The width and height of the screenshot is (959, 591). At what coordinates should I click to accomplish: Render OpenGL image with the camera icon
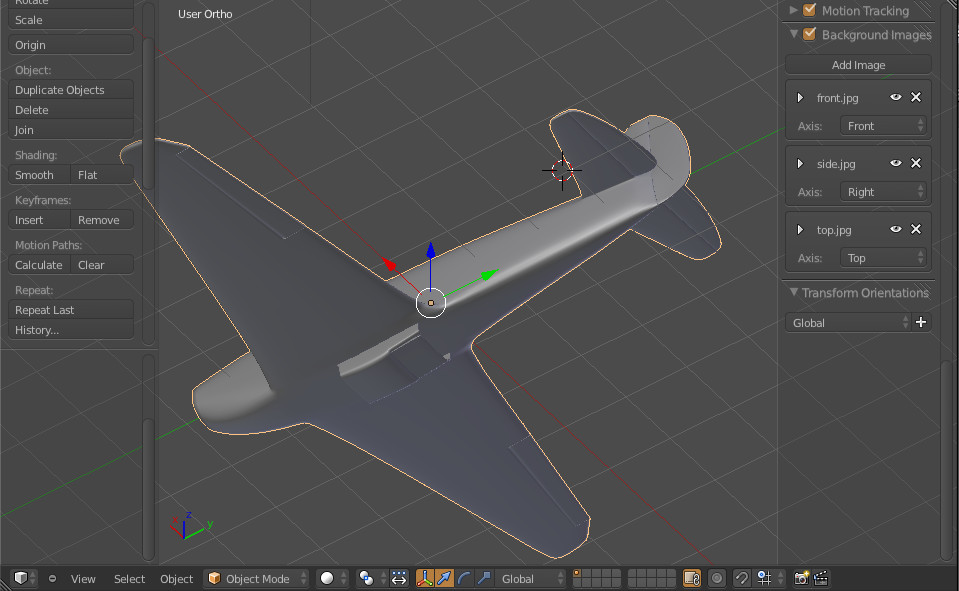(801, 578)
